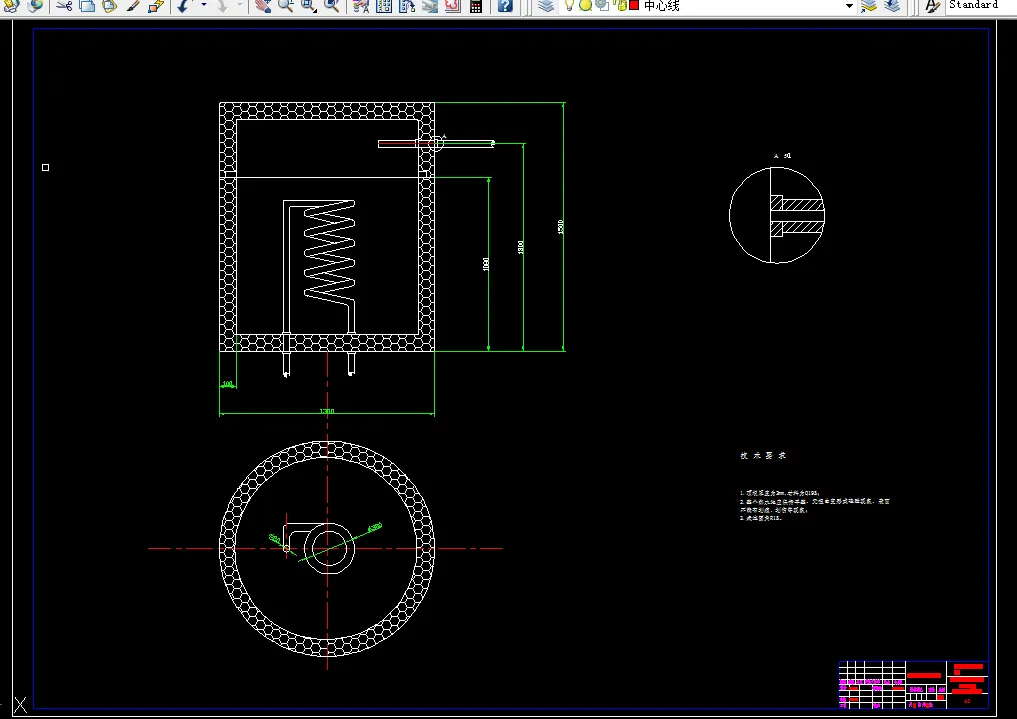This screenshot has height=719, width=1017.
Task: Select the Zoom Window tool
Action: tap(309, 5)
